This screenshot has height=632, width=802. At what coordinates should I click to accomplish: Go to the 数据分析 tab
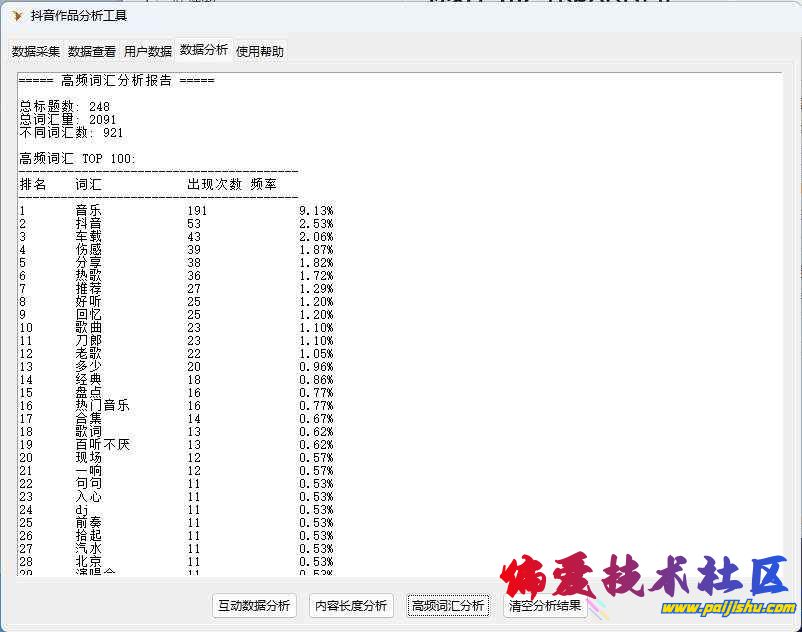(204, 50)
